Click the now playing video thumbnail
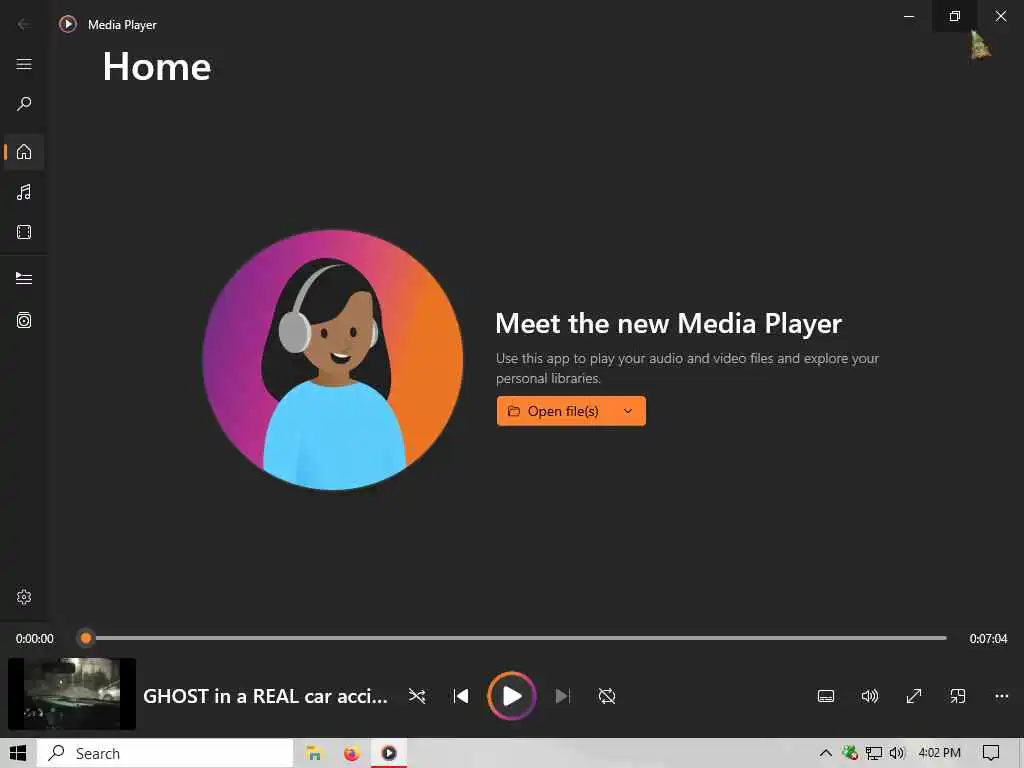The width and height of the screenshot is (1024, 768). (72, 694)
